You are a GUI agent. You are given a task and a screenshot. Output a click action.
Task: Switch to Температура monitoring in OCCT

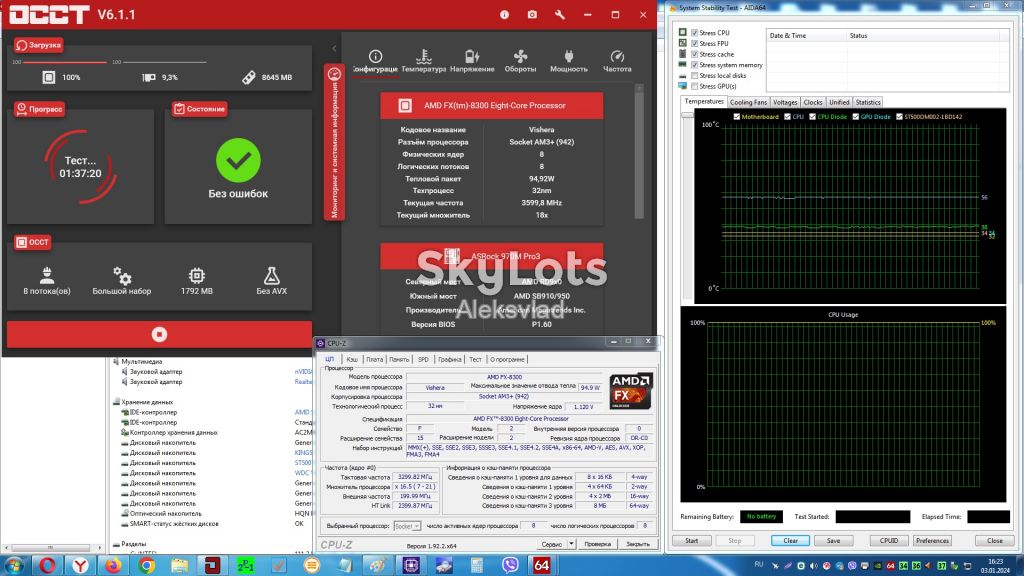click(x=423, y=61)
